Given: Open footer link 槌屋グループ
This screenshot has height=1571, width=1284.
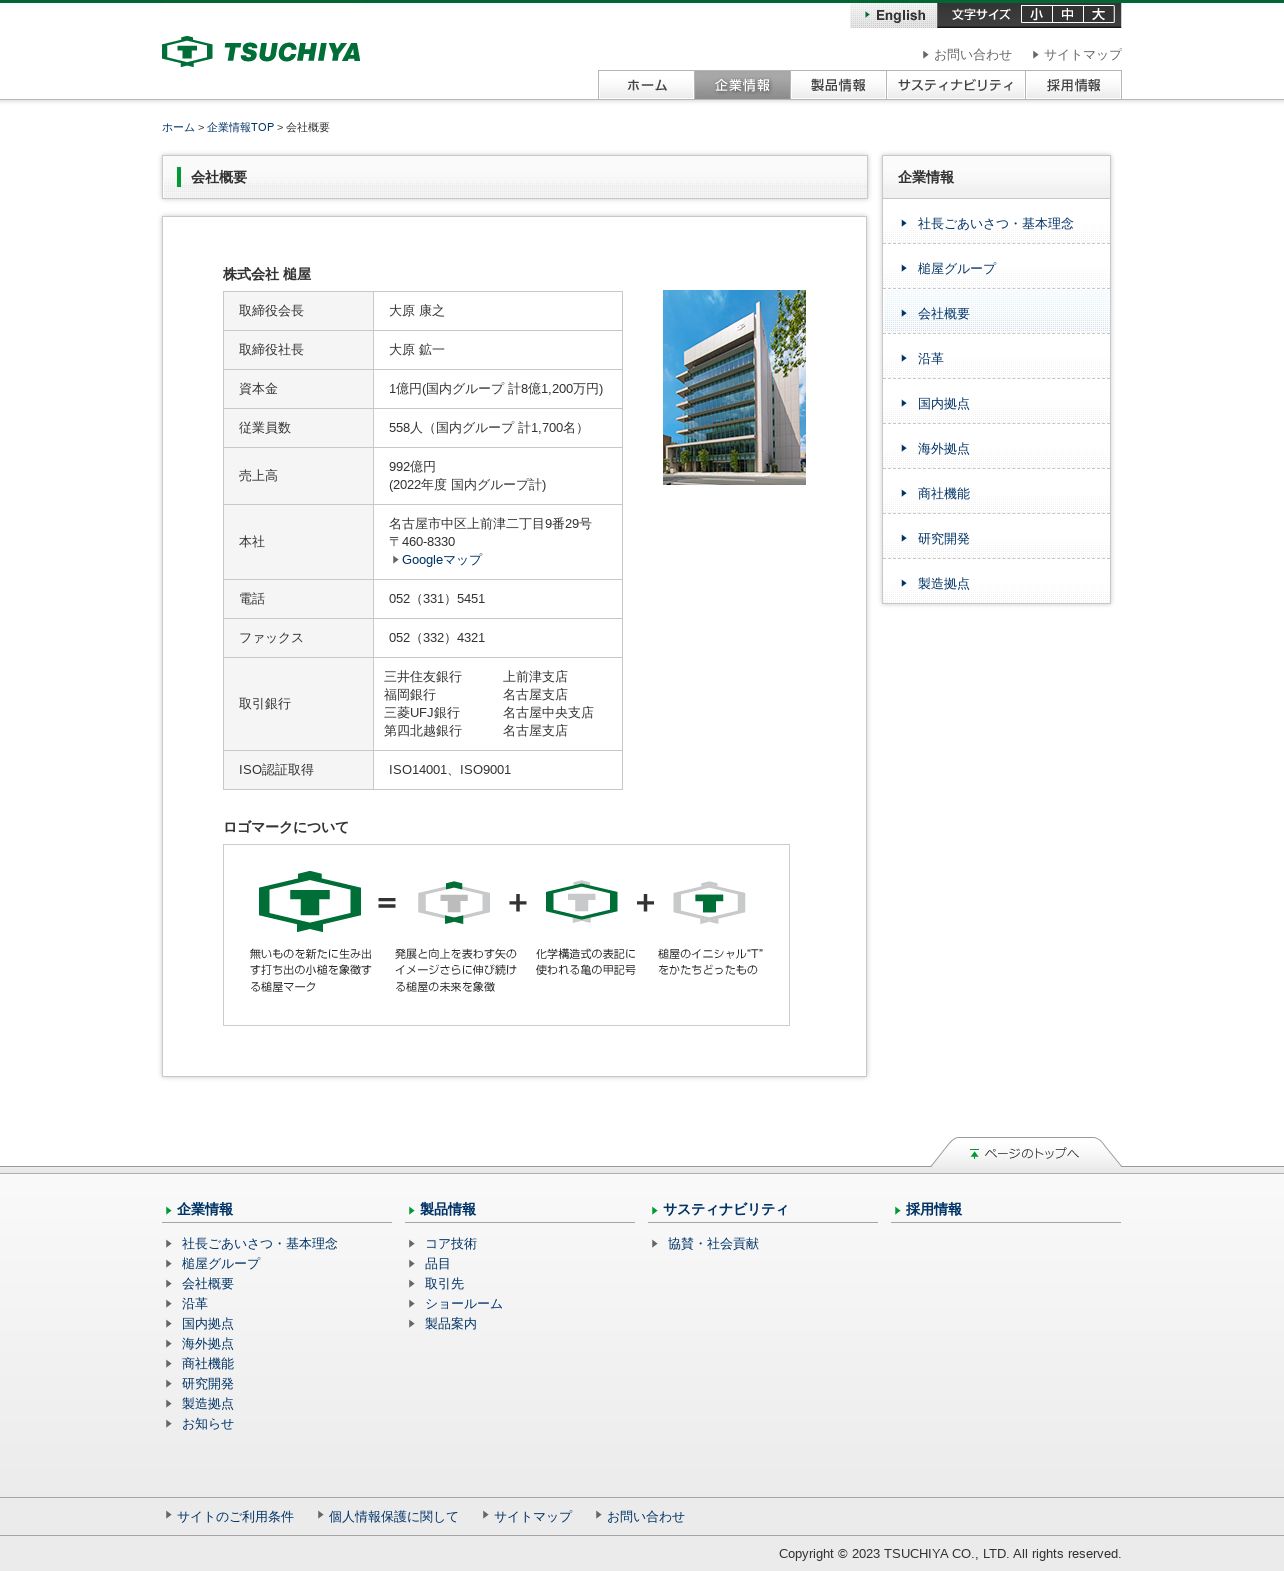Looking at the screenshot, I should (x=220, y=1264).
